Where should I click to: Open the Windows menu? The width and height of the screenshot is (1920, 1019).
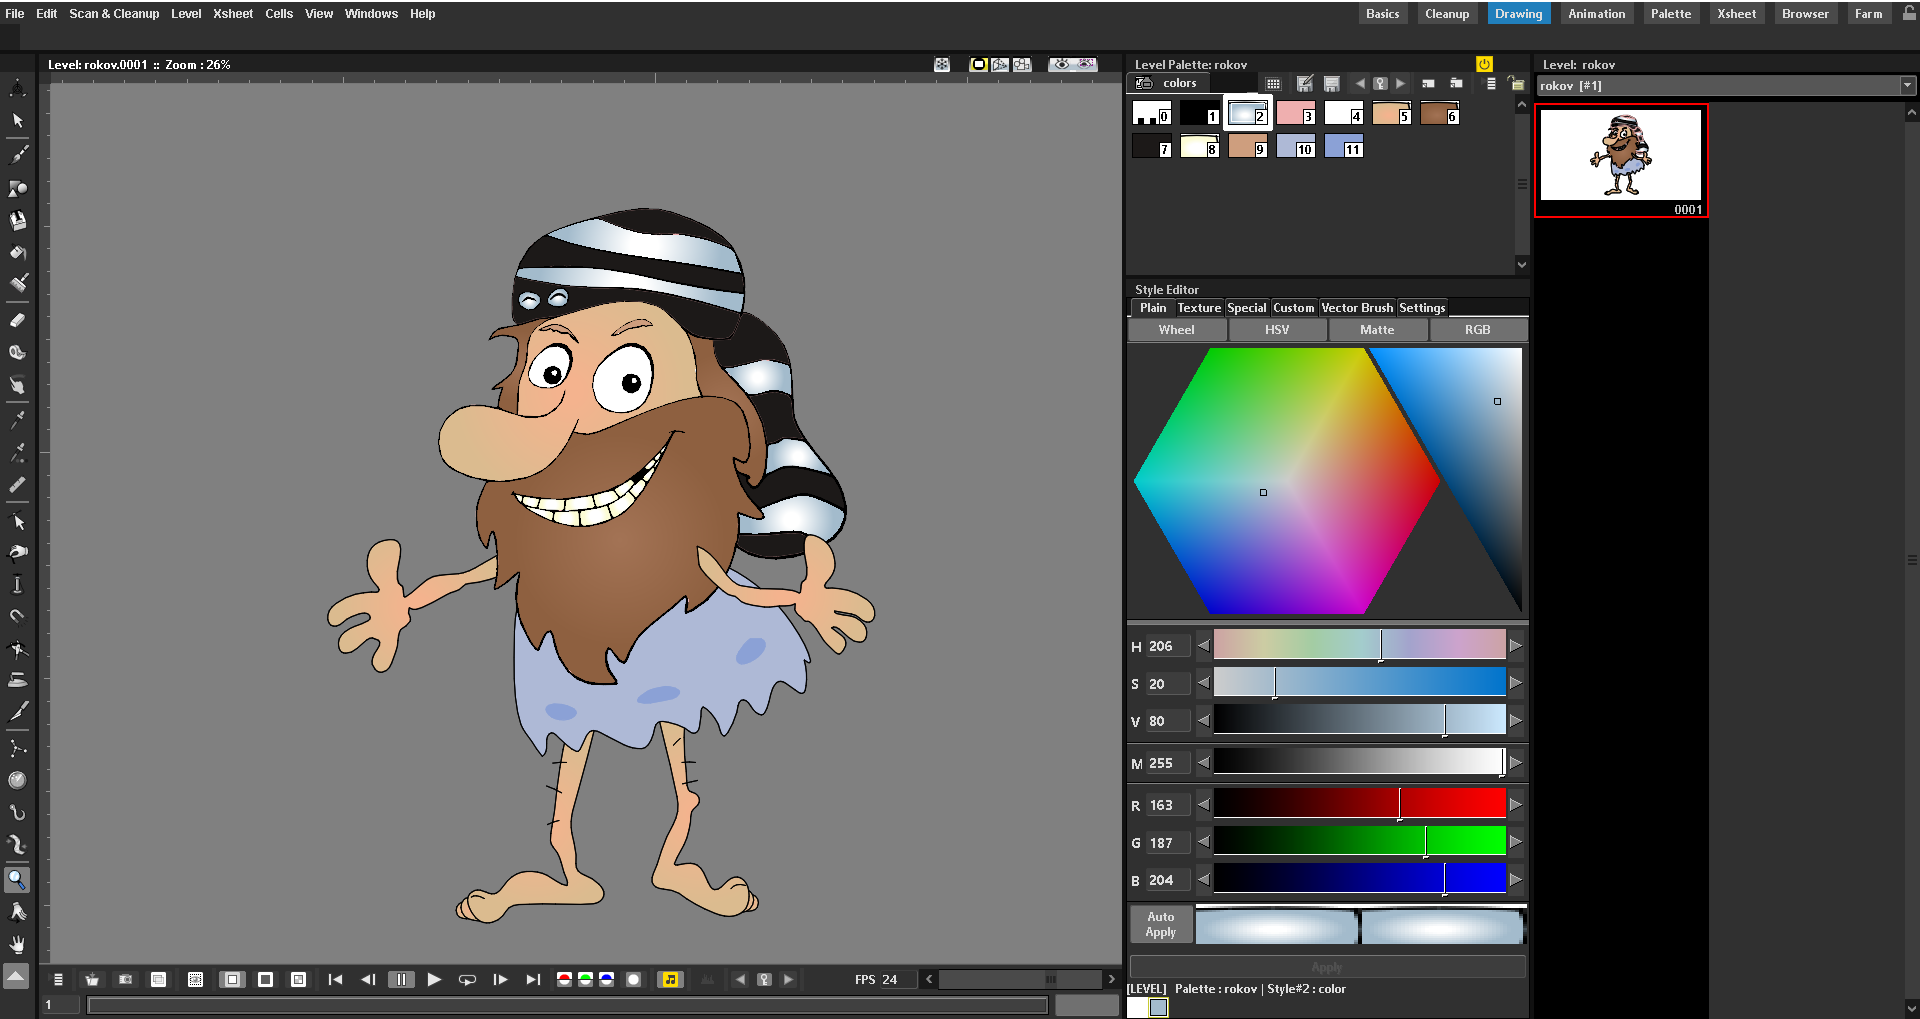click(x=371, y=13)
